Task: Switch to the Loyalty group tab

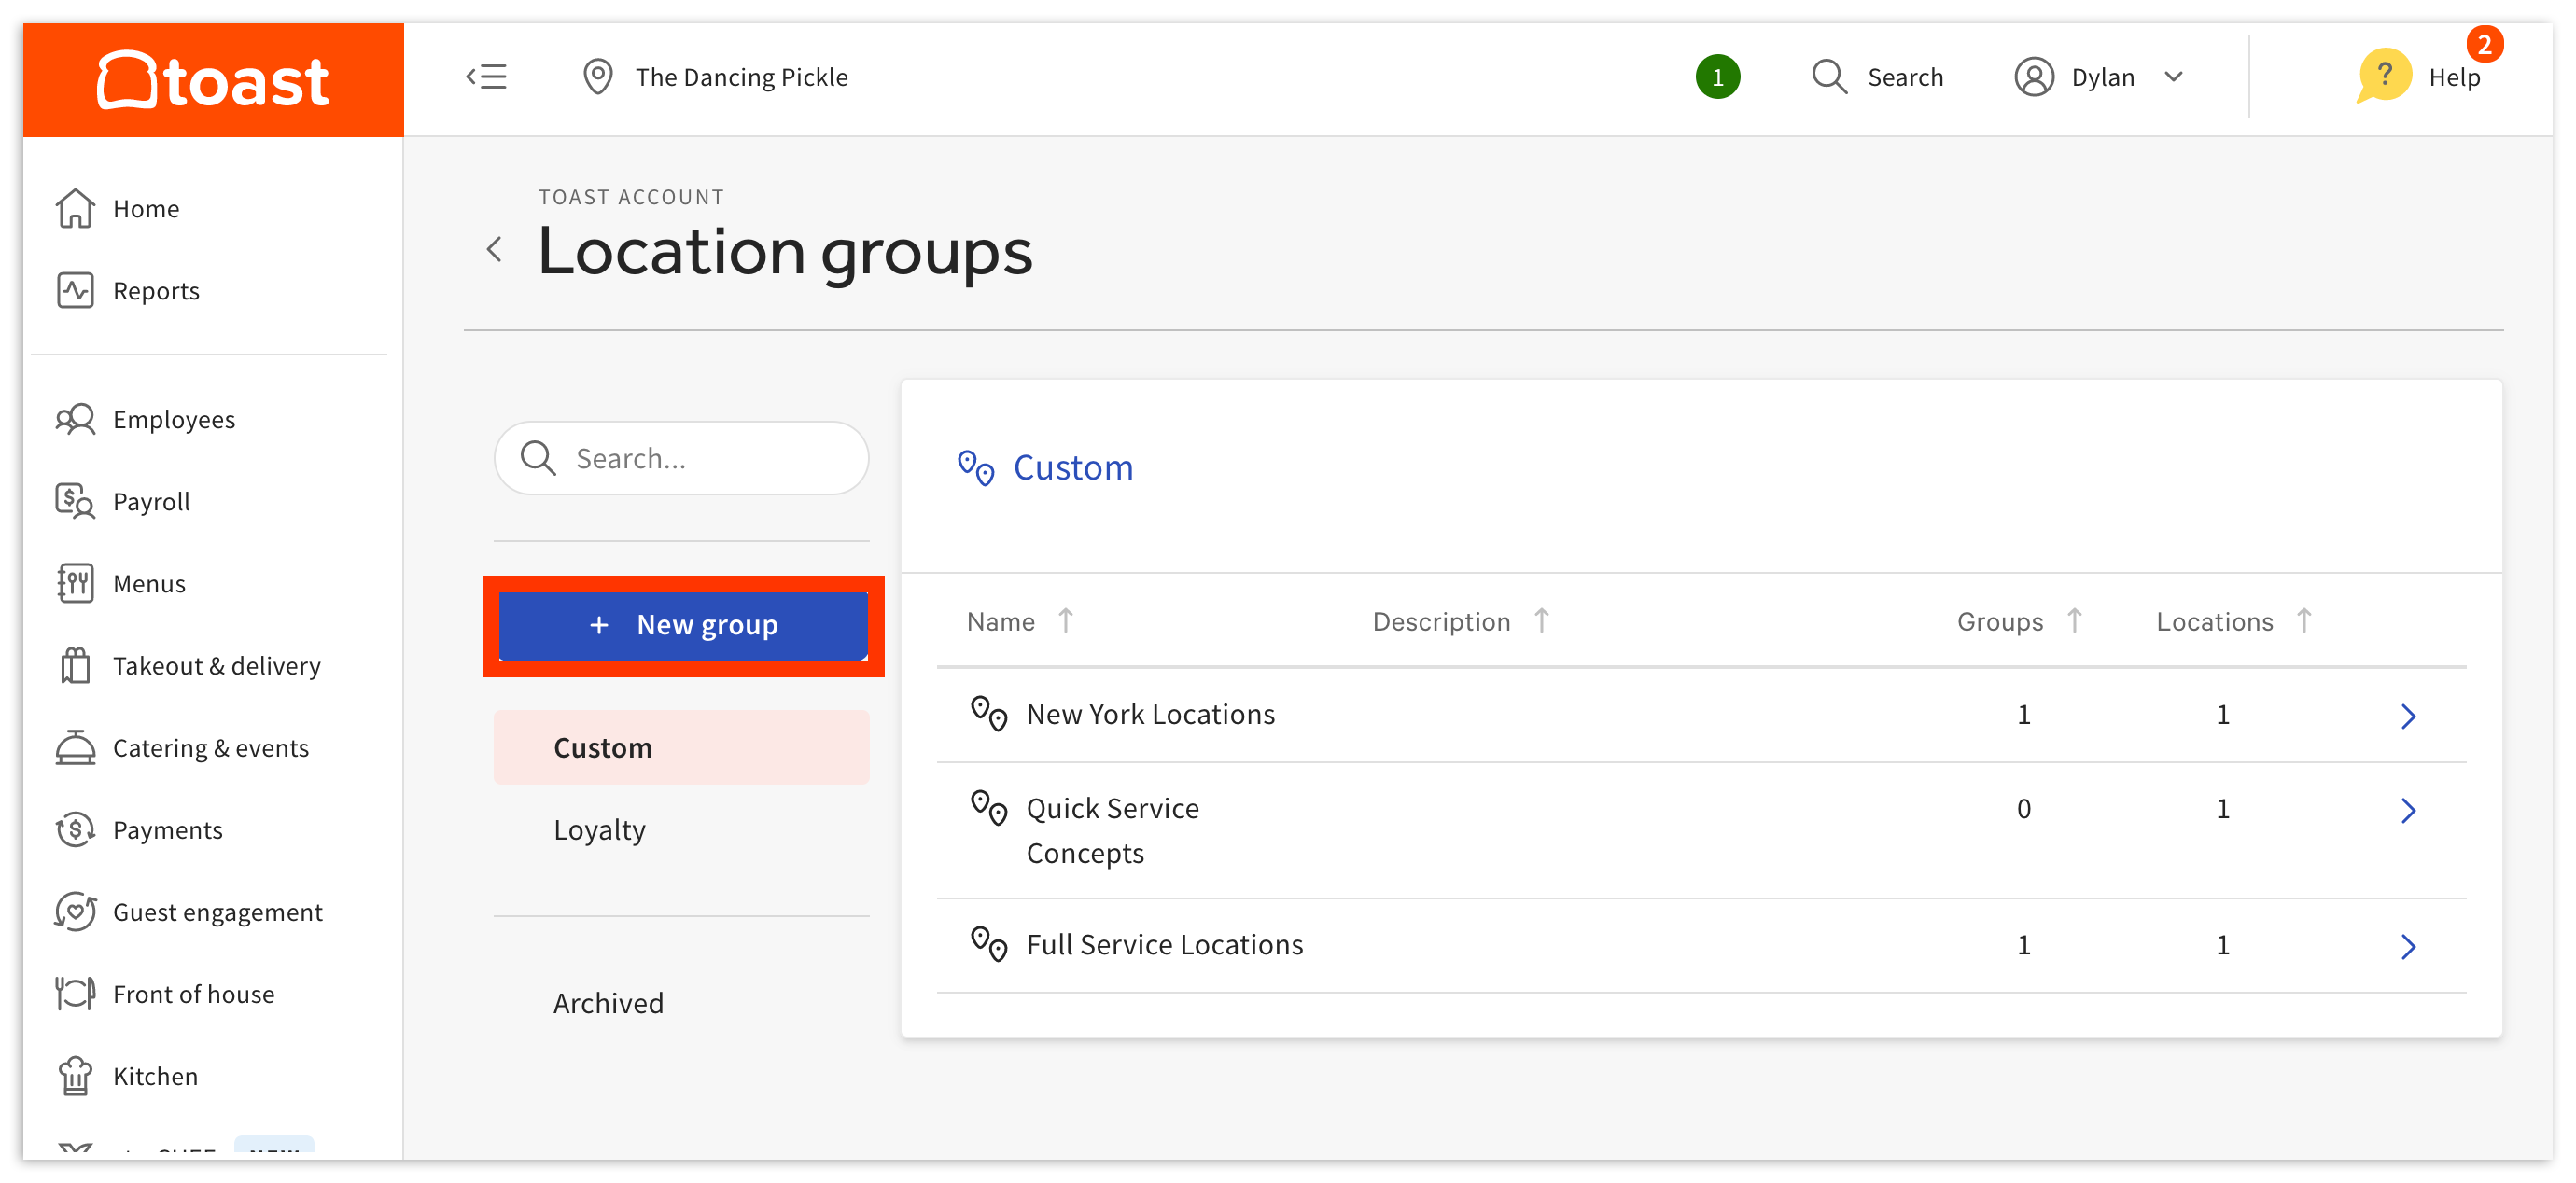Action: click(x=599, y=828)
